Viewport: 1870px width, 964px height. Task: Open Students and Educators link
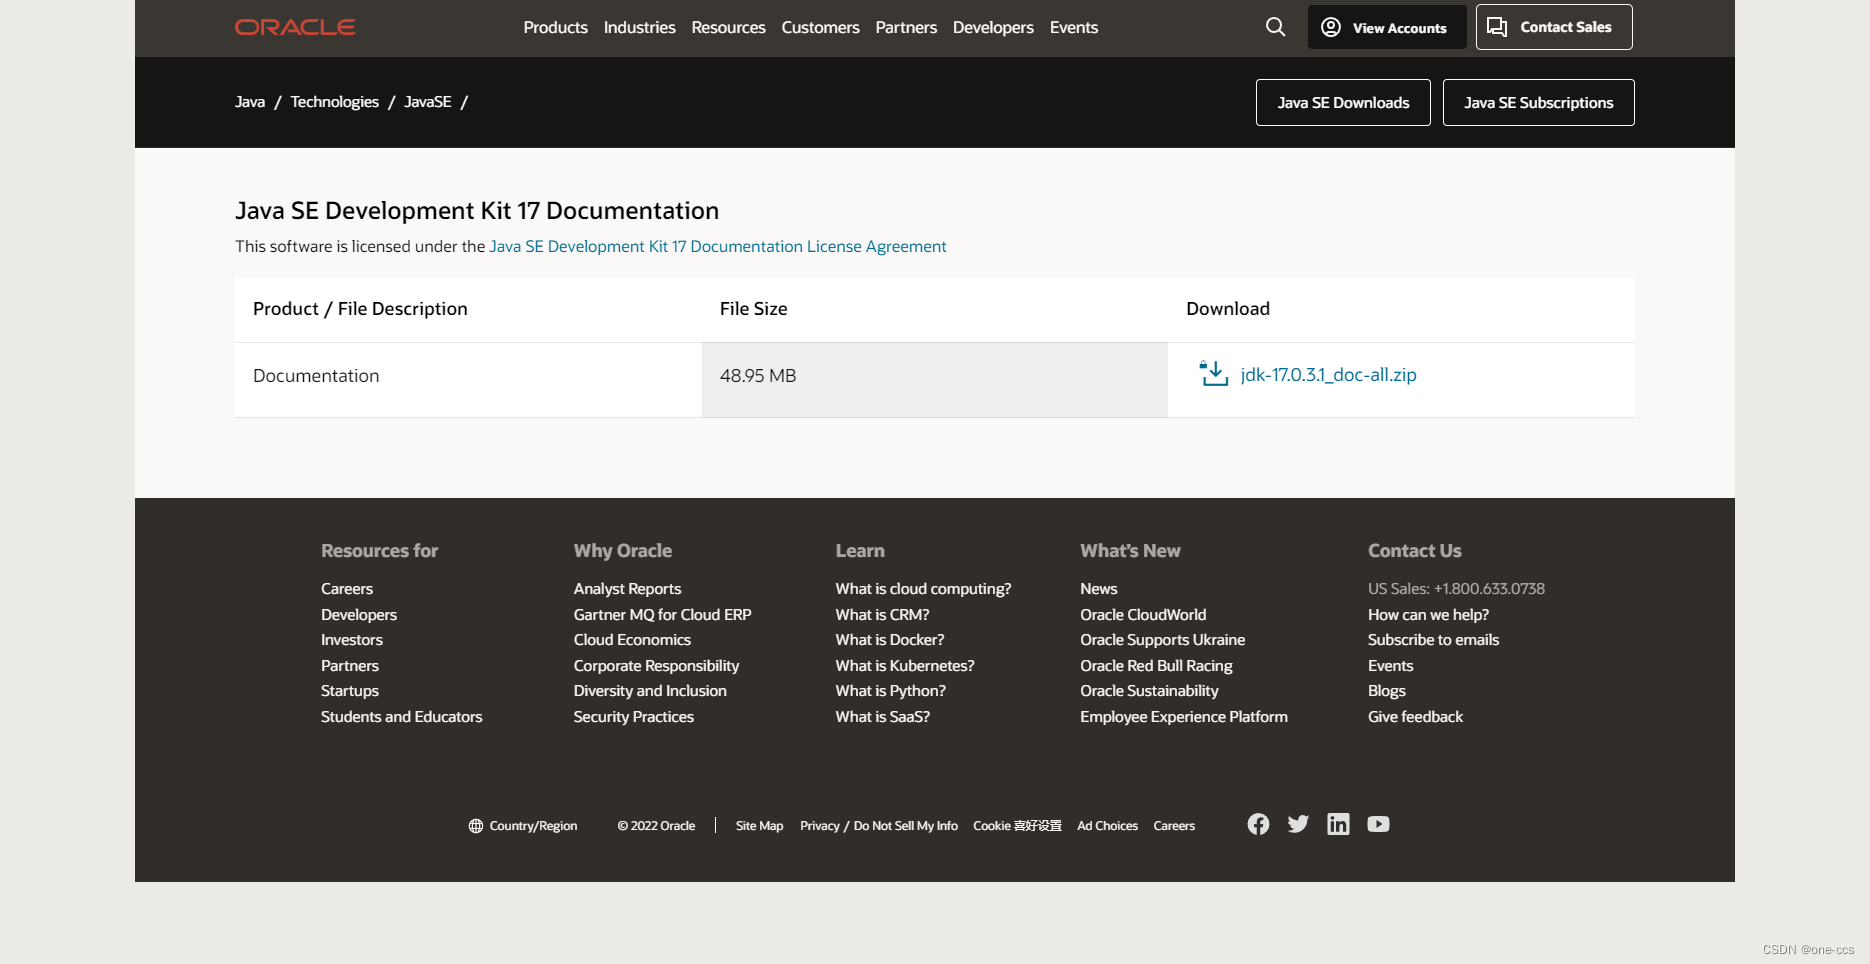(x=402, y=716)
